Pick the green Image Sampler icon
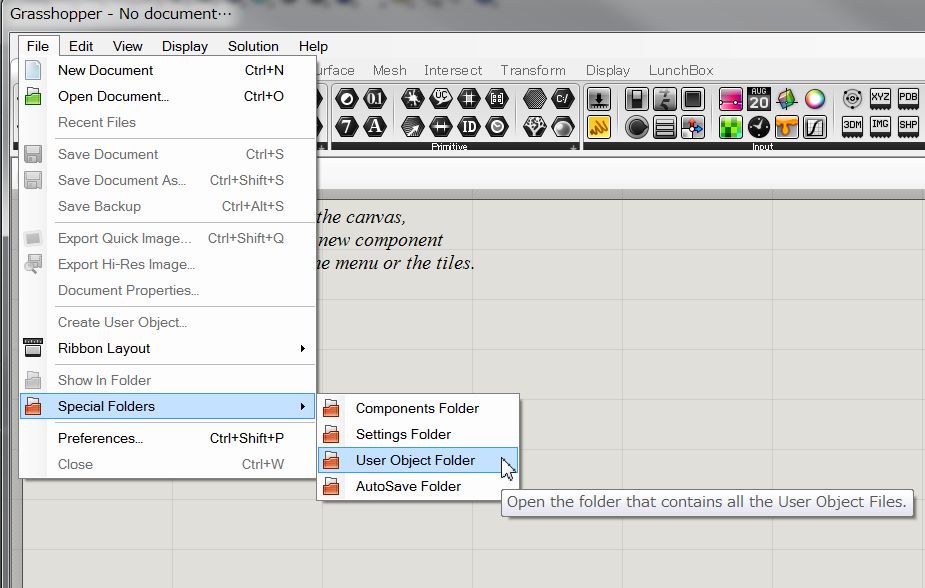Screen dimensions: 925x588 pos(730,127)
